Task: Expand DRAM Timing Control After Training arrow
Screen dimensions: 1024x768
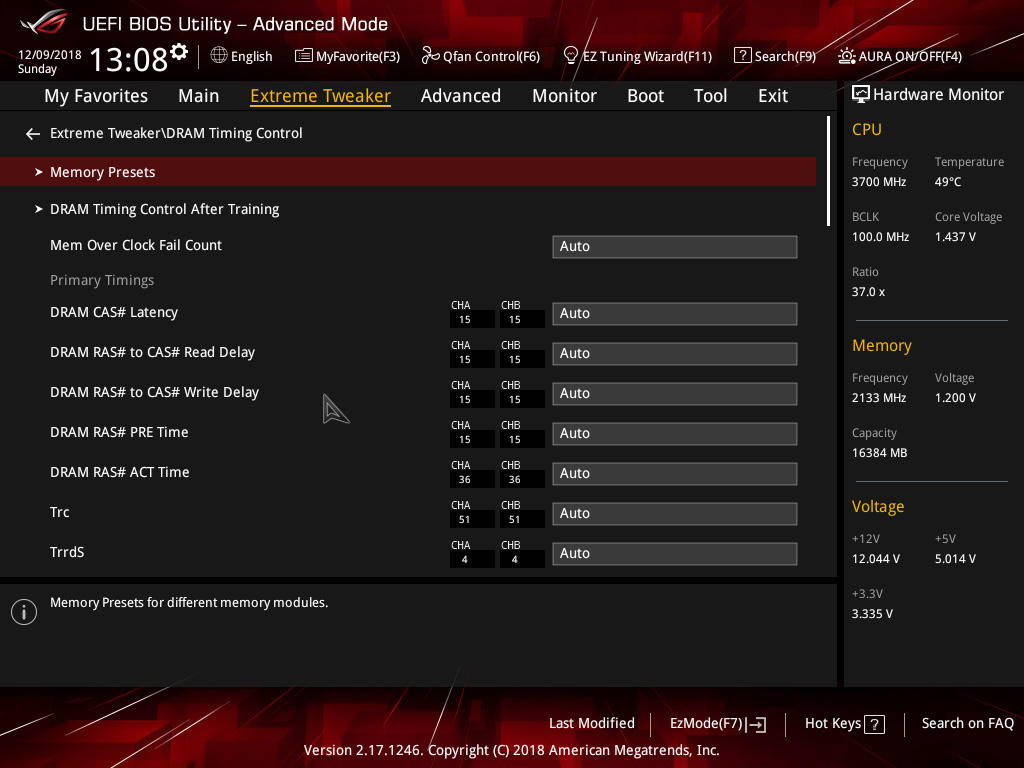Action: [39, 209]
